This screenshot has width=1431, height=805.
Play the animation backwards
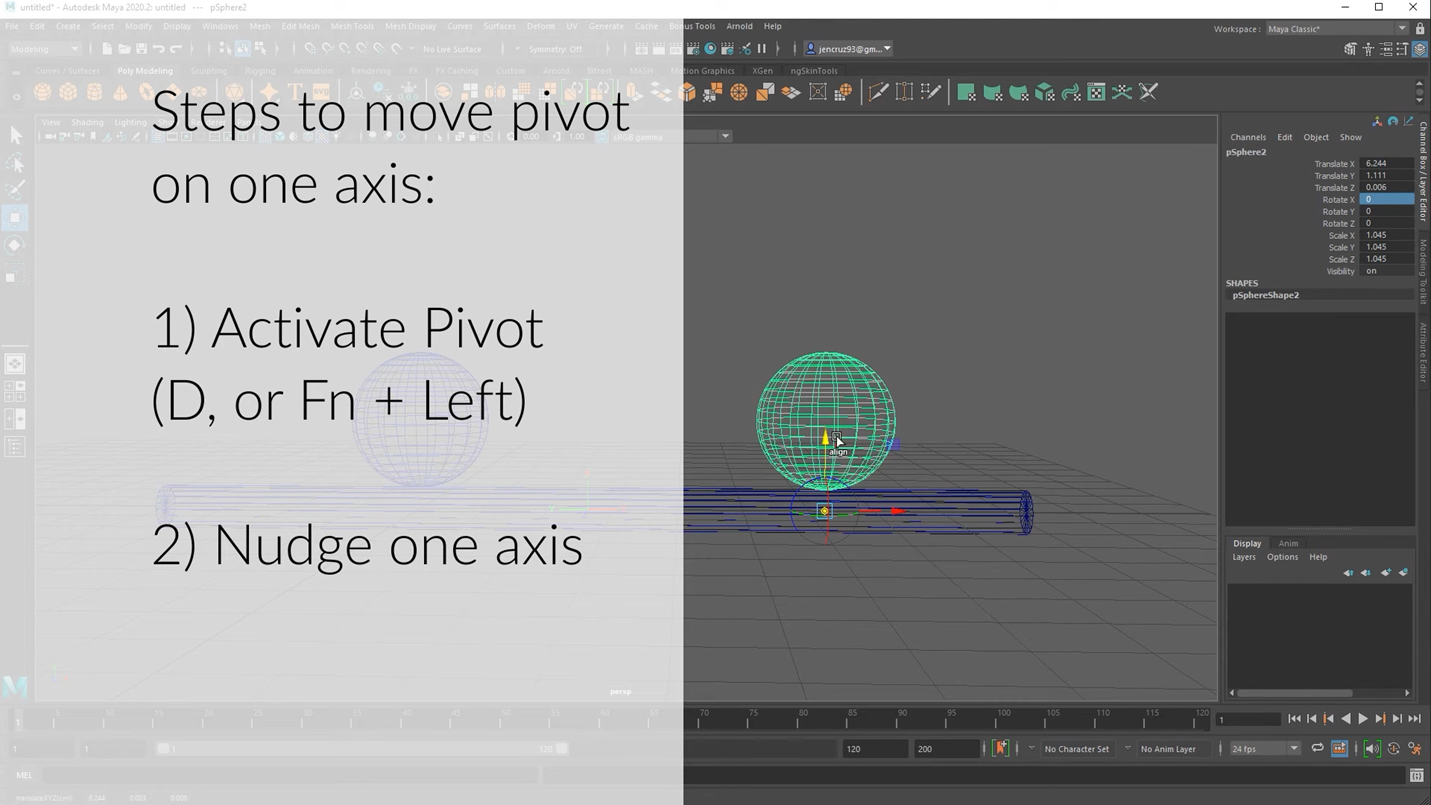1346,719
